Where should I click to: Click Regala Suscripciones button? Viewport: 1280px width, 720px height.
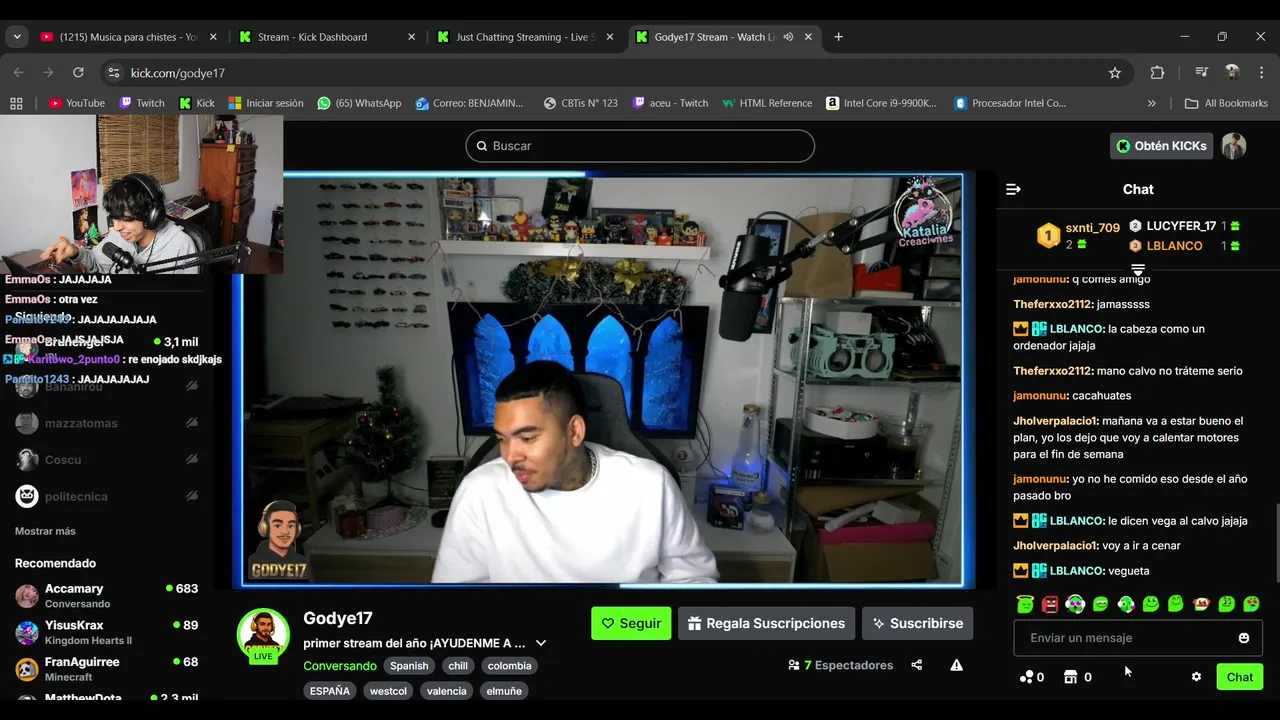[x=766, y=623]
